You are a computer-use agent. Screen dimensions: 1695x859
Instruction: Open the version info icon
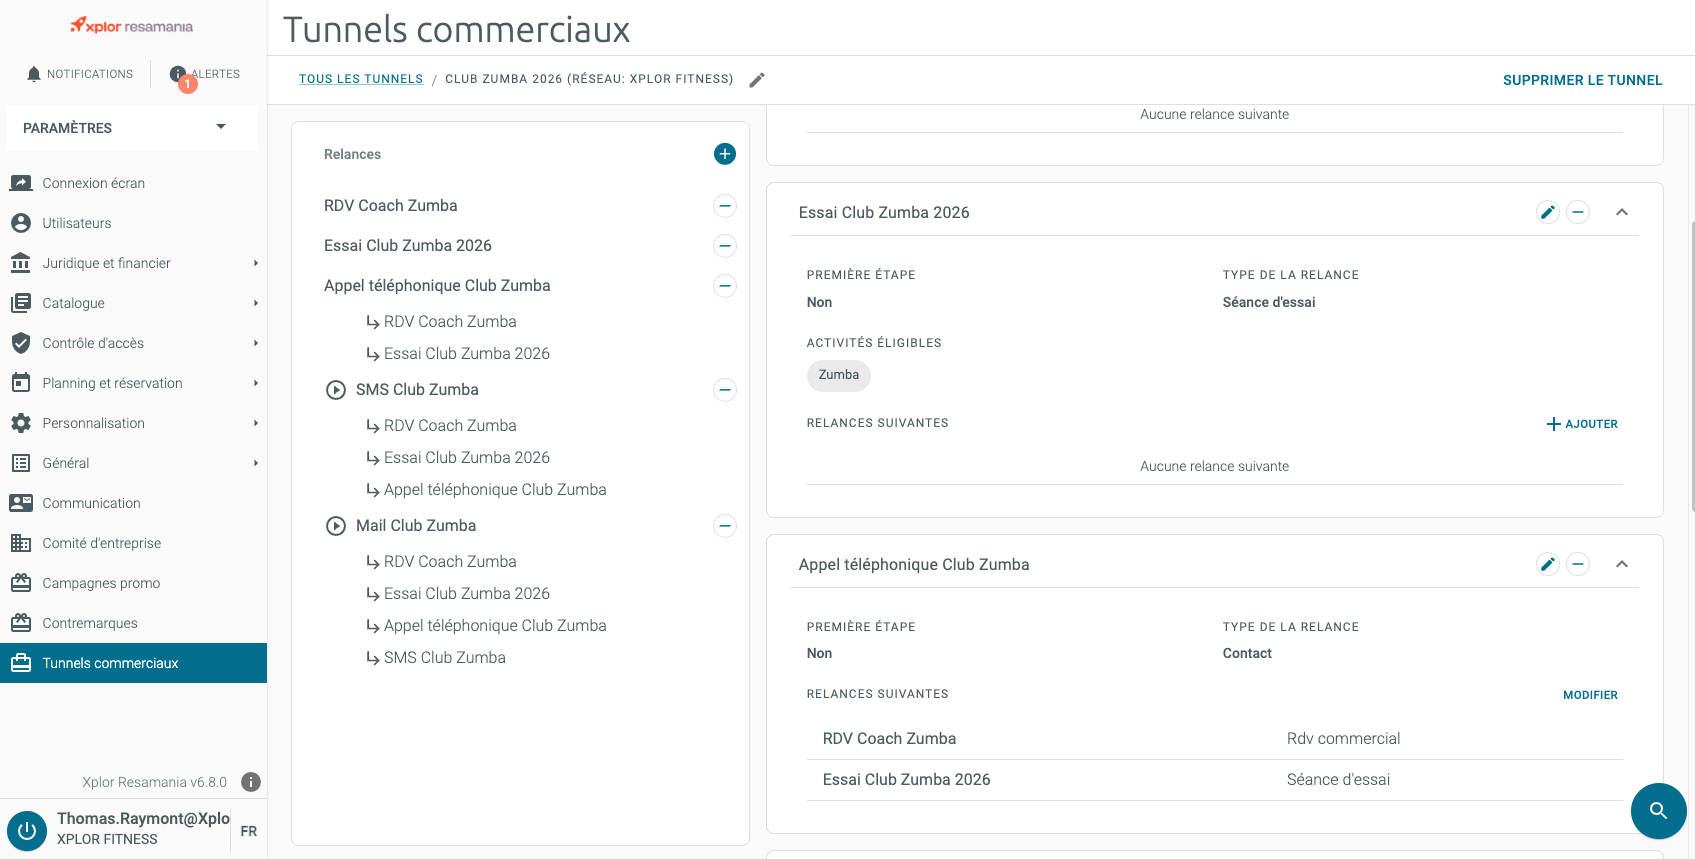click(251, 782)
